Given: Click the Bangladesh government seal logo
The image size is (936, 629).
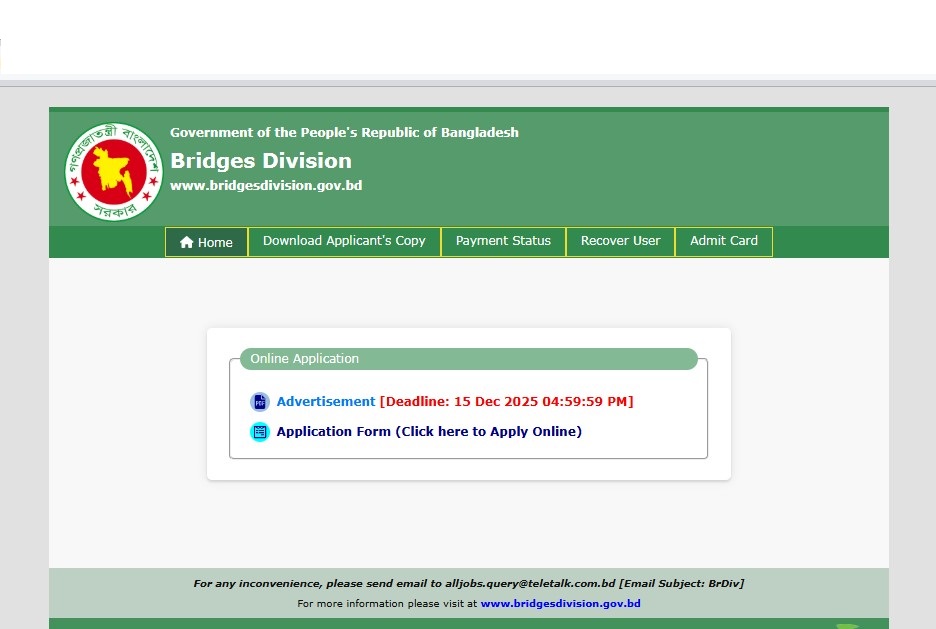Looking at the screenshot, I should coord(113,172).
